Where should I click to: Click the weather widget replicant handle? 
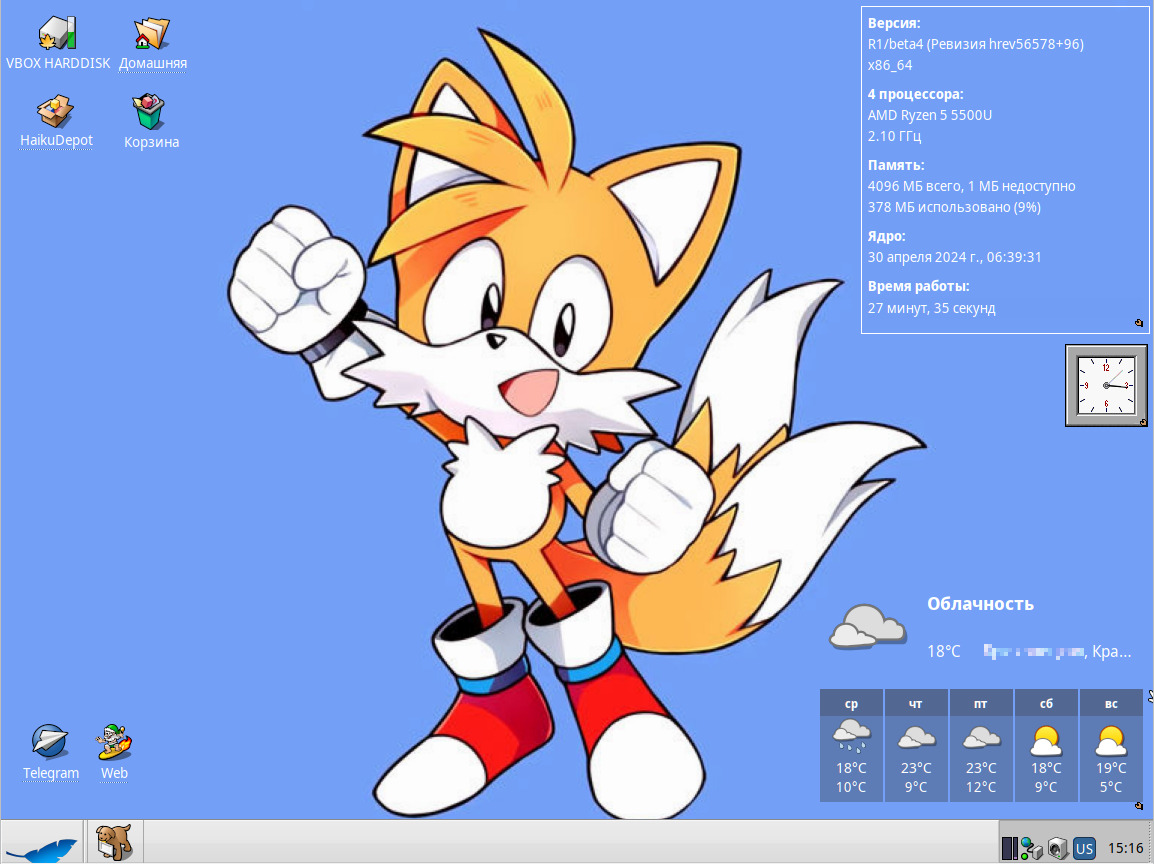[1139, 805]
